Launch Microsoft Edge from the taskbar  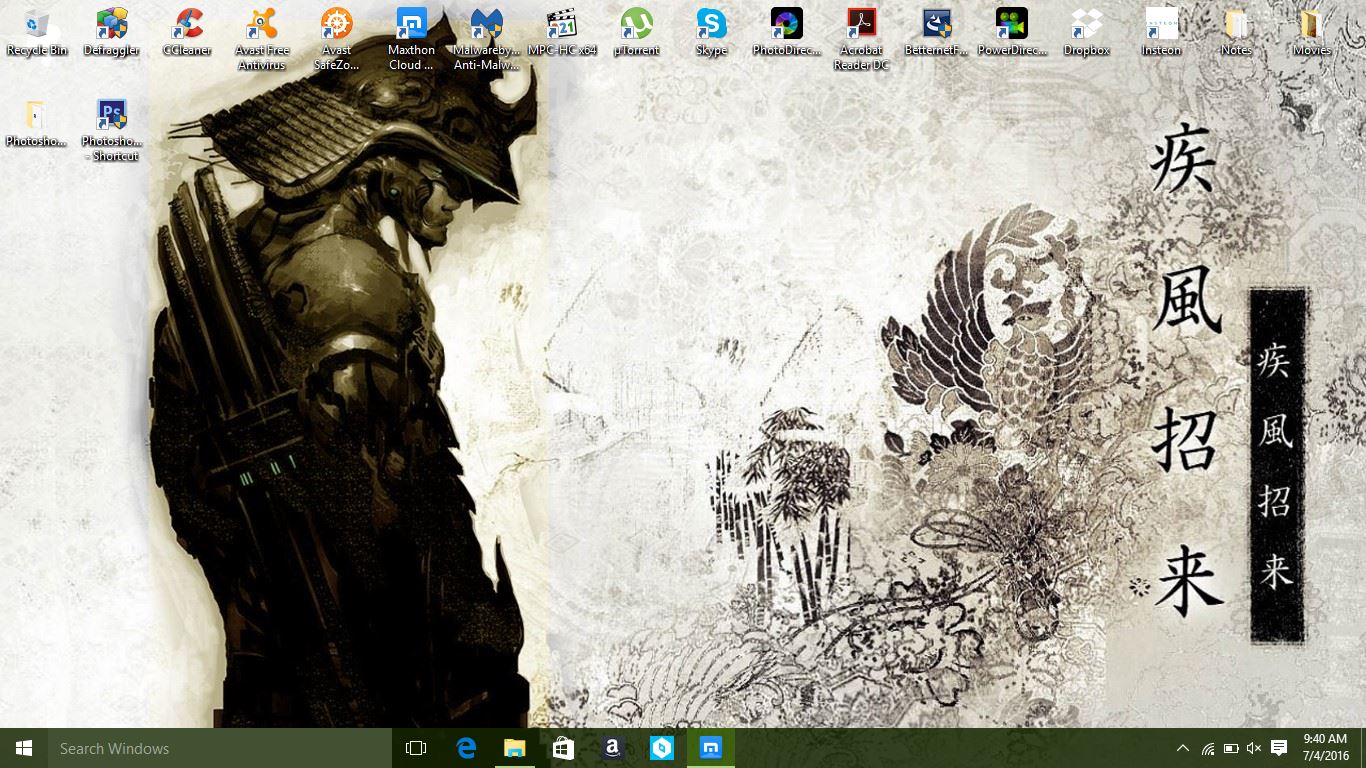click(465, 748)
